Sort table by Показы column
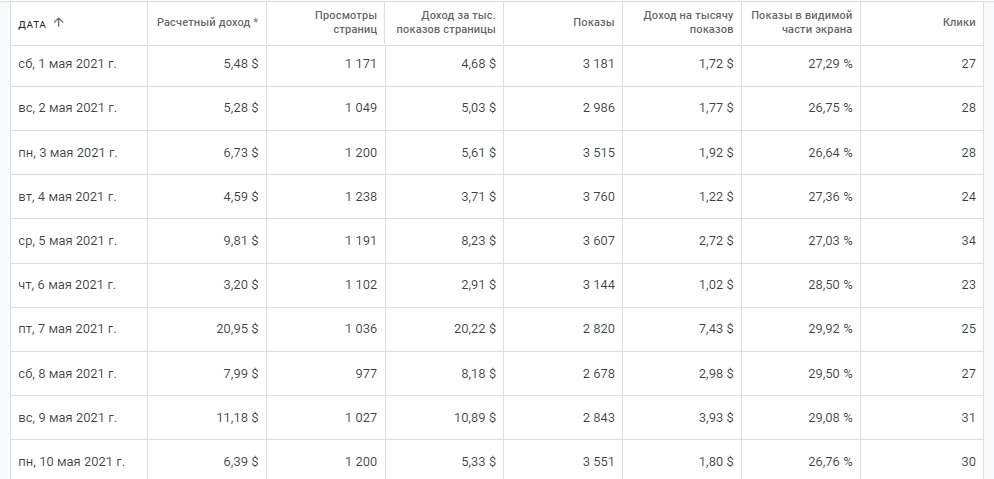This screenshot has width=994, height=479. pyautogui.click(x=595, y=22)
